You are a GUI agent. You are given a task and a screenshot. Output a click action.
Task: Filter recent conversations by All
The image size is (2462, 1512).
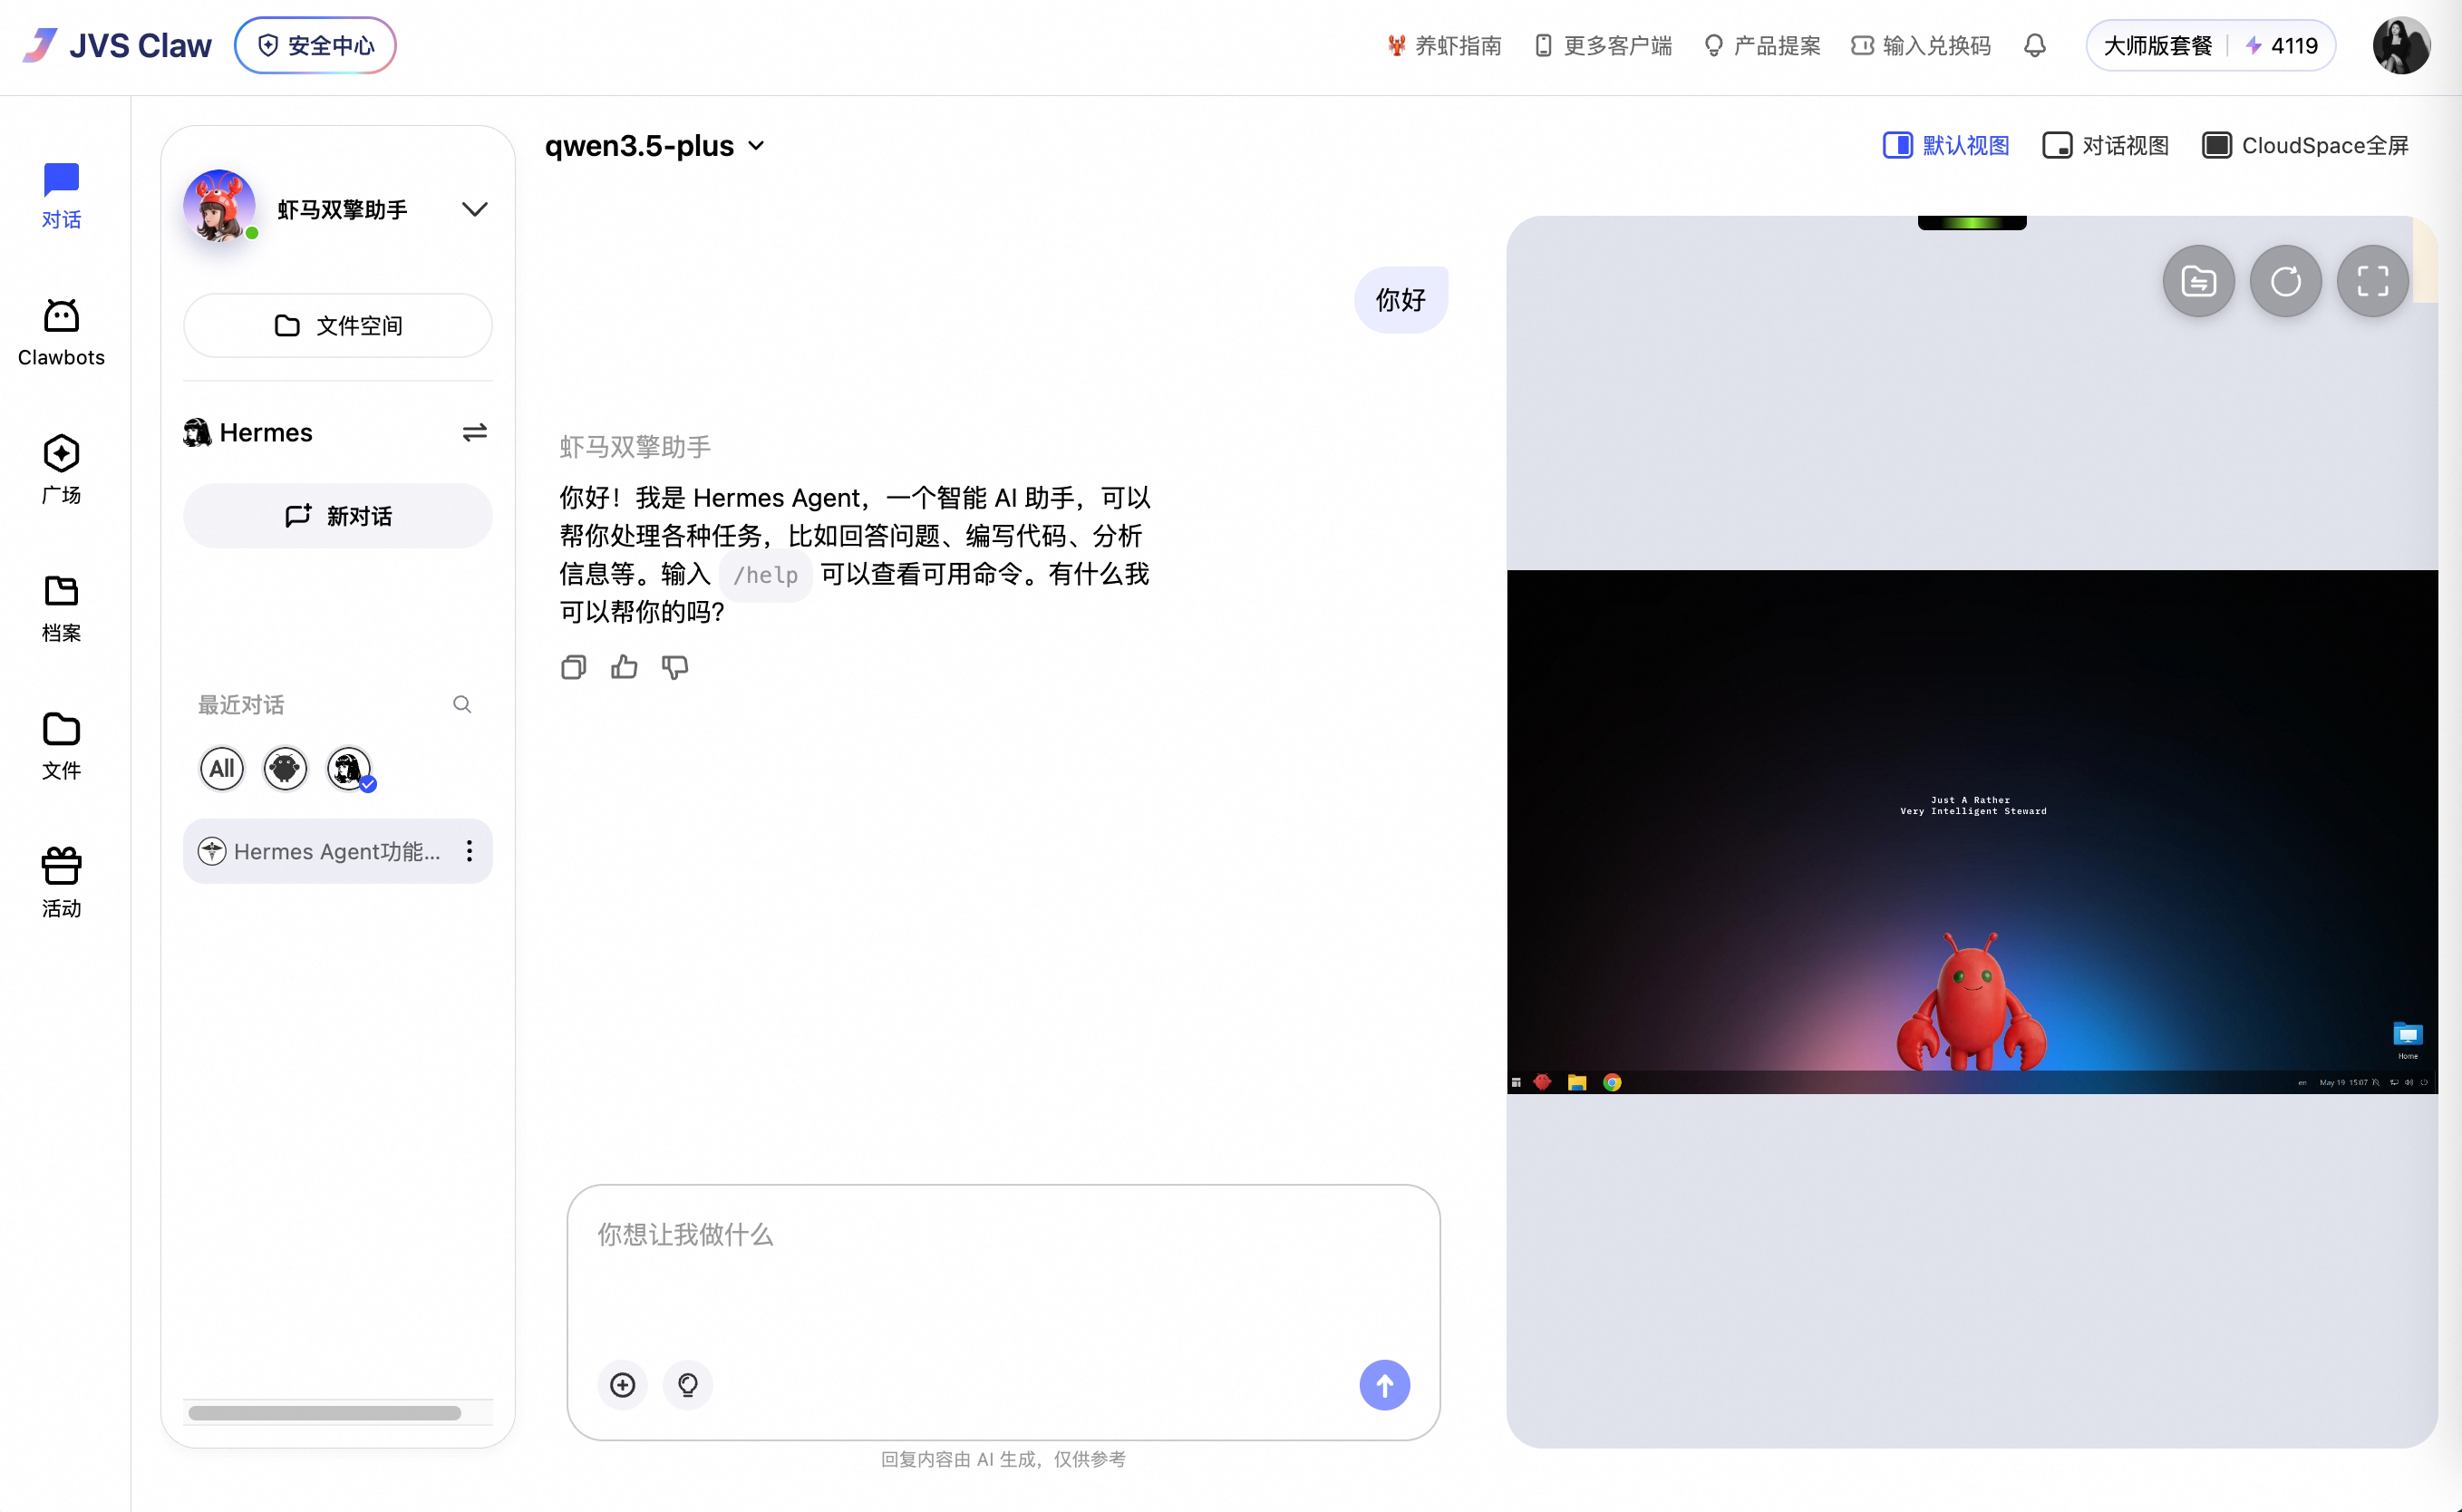222,768
